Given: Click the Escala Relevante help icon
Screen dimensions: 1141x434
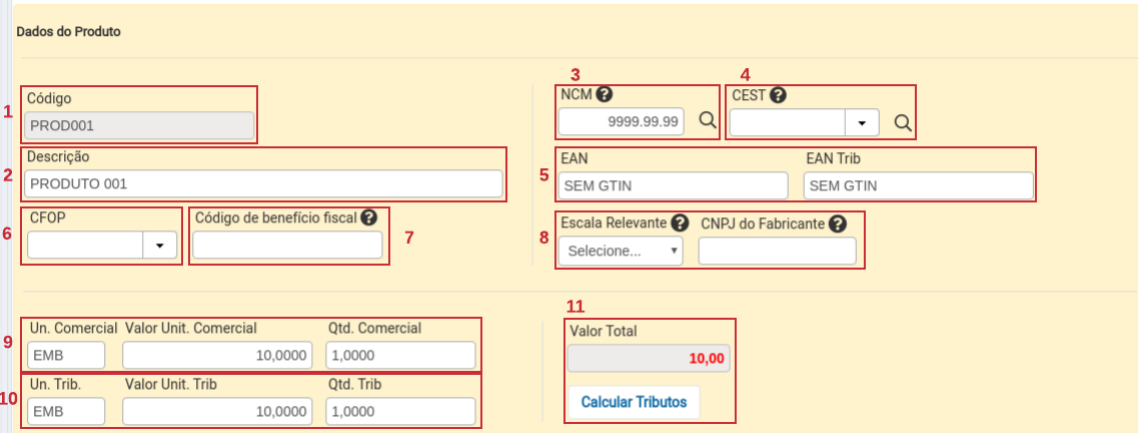Looking at the screenshot, I should point(680,223).
